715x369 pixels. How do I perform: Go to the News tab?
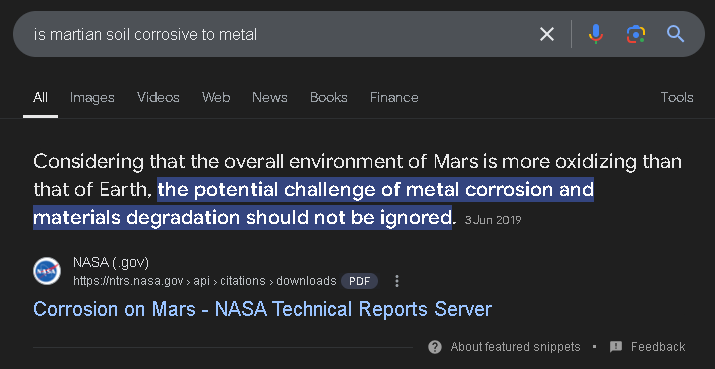click(x=270, y=98)
